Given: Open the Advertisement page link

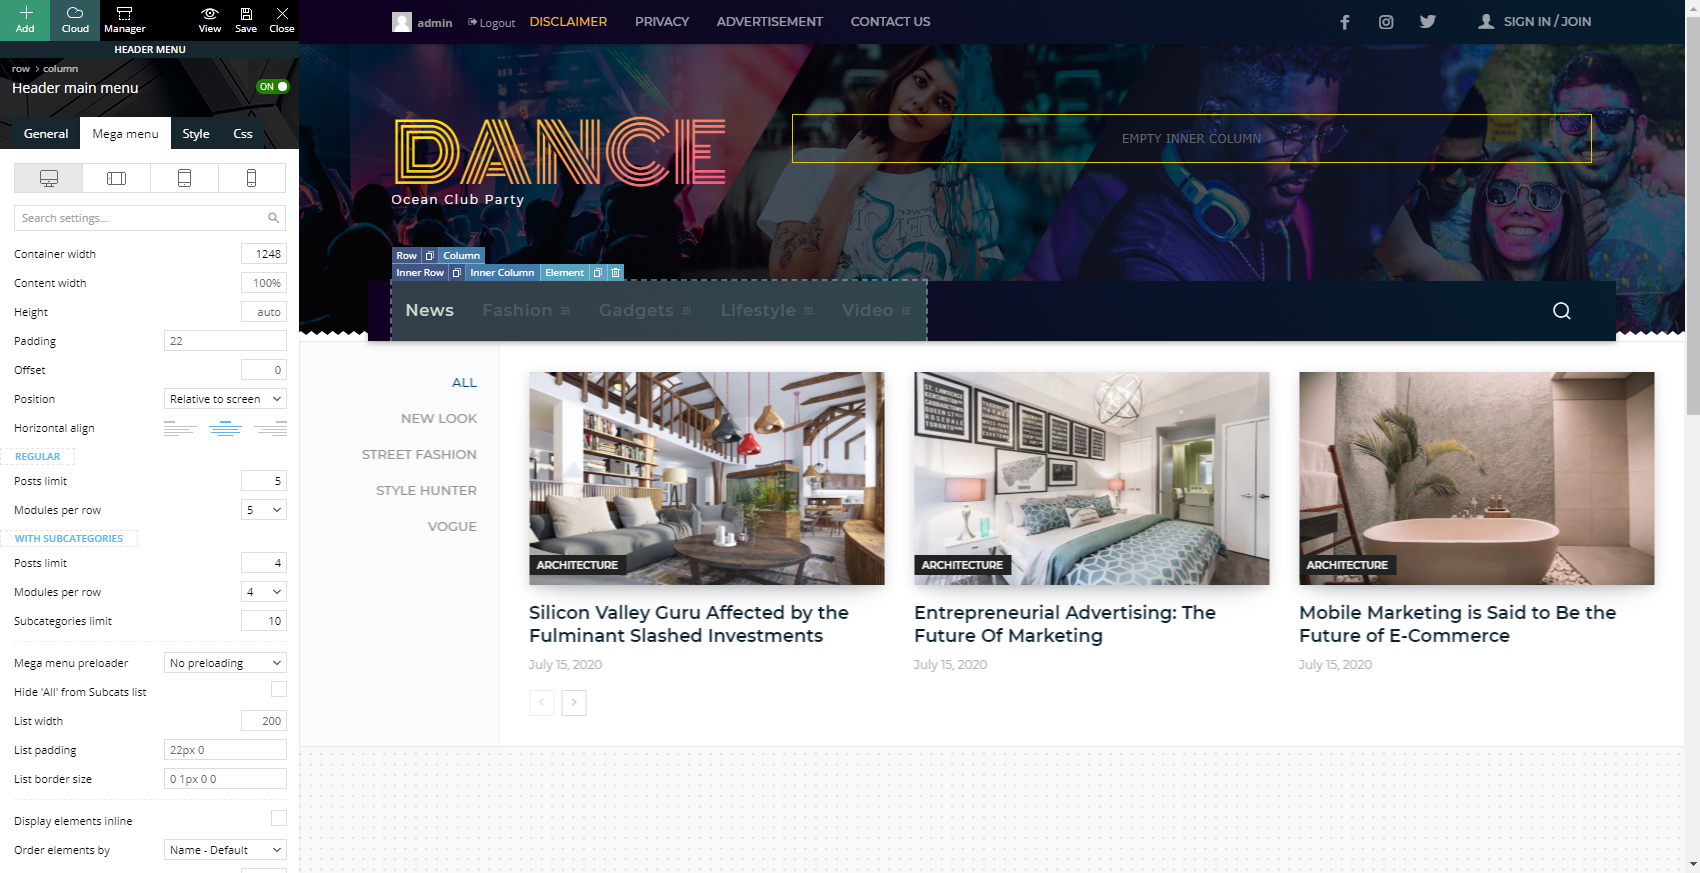Looking at the screenshot, I should [770, 22].
